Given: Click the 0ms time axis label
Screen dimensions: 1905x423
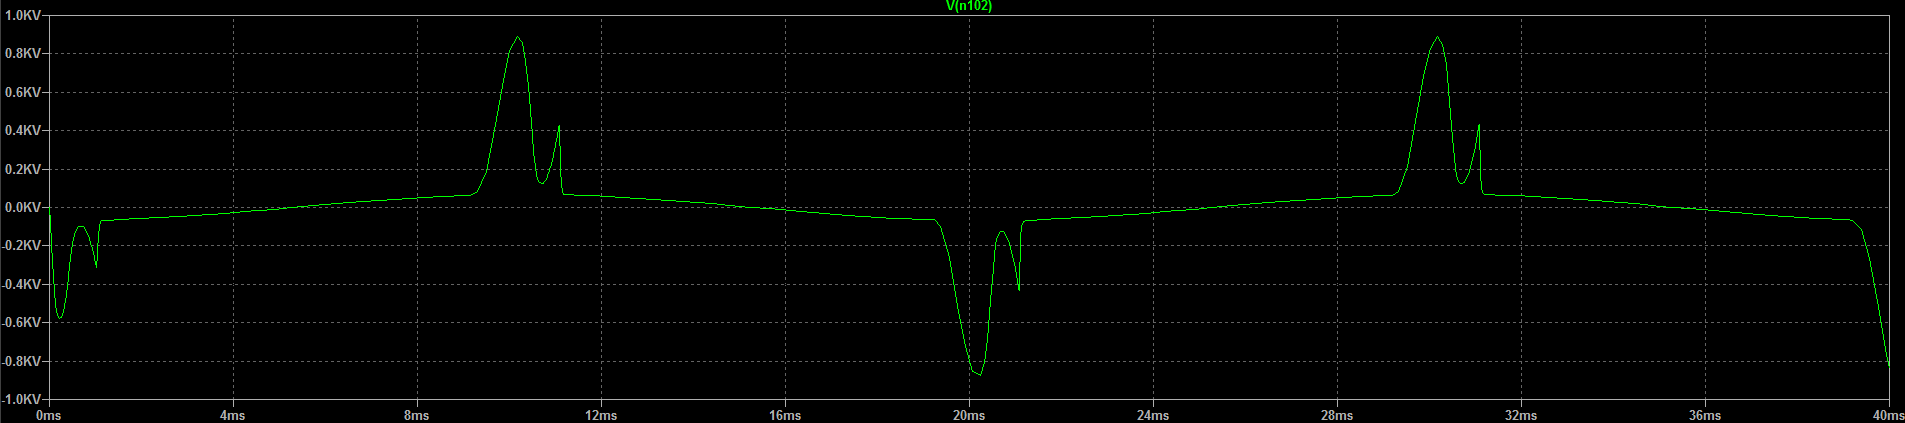Looking at the screenshot, I should pyautogui.click(x=48, y=415).
